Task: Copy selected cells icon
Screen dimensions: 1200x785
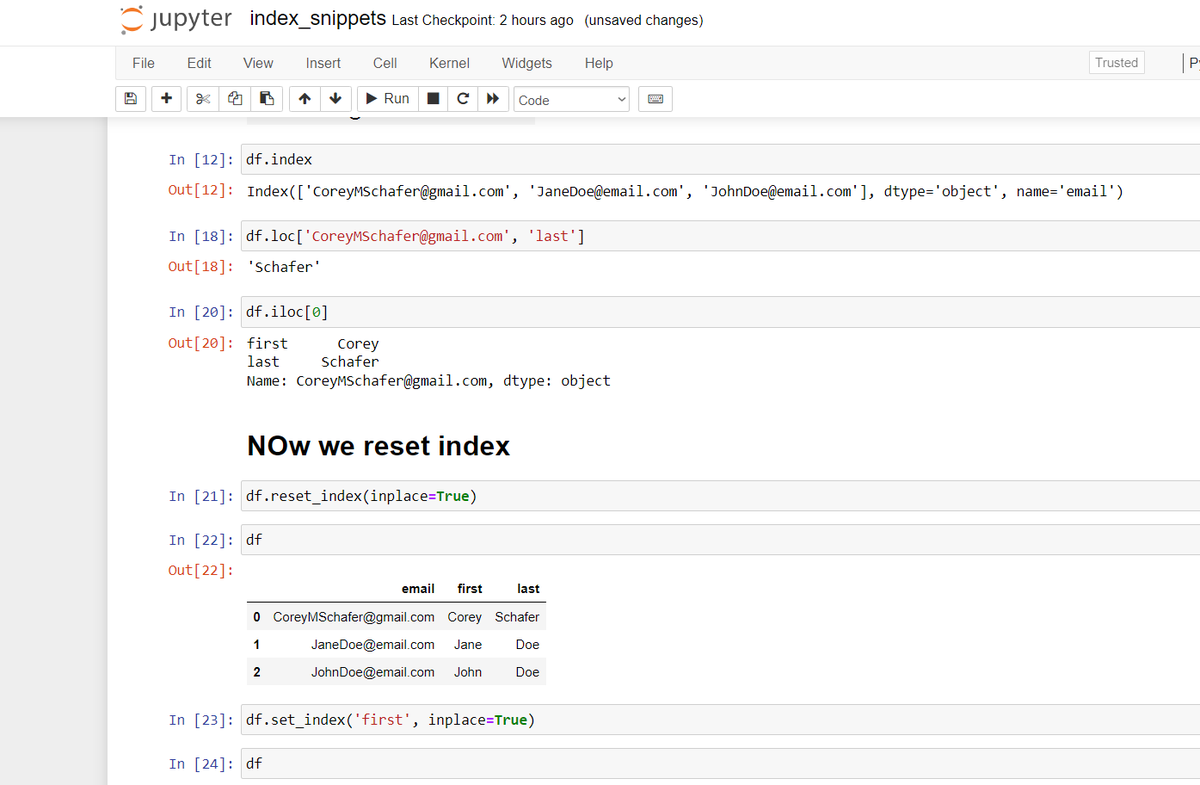Action: click(x=234, y=99)
